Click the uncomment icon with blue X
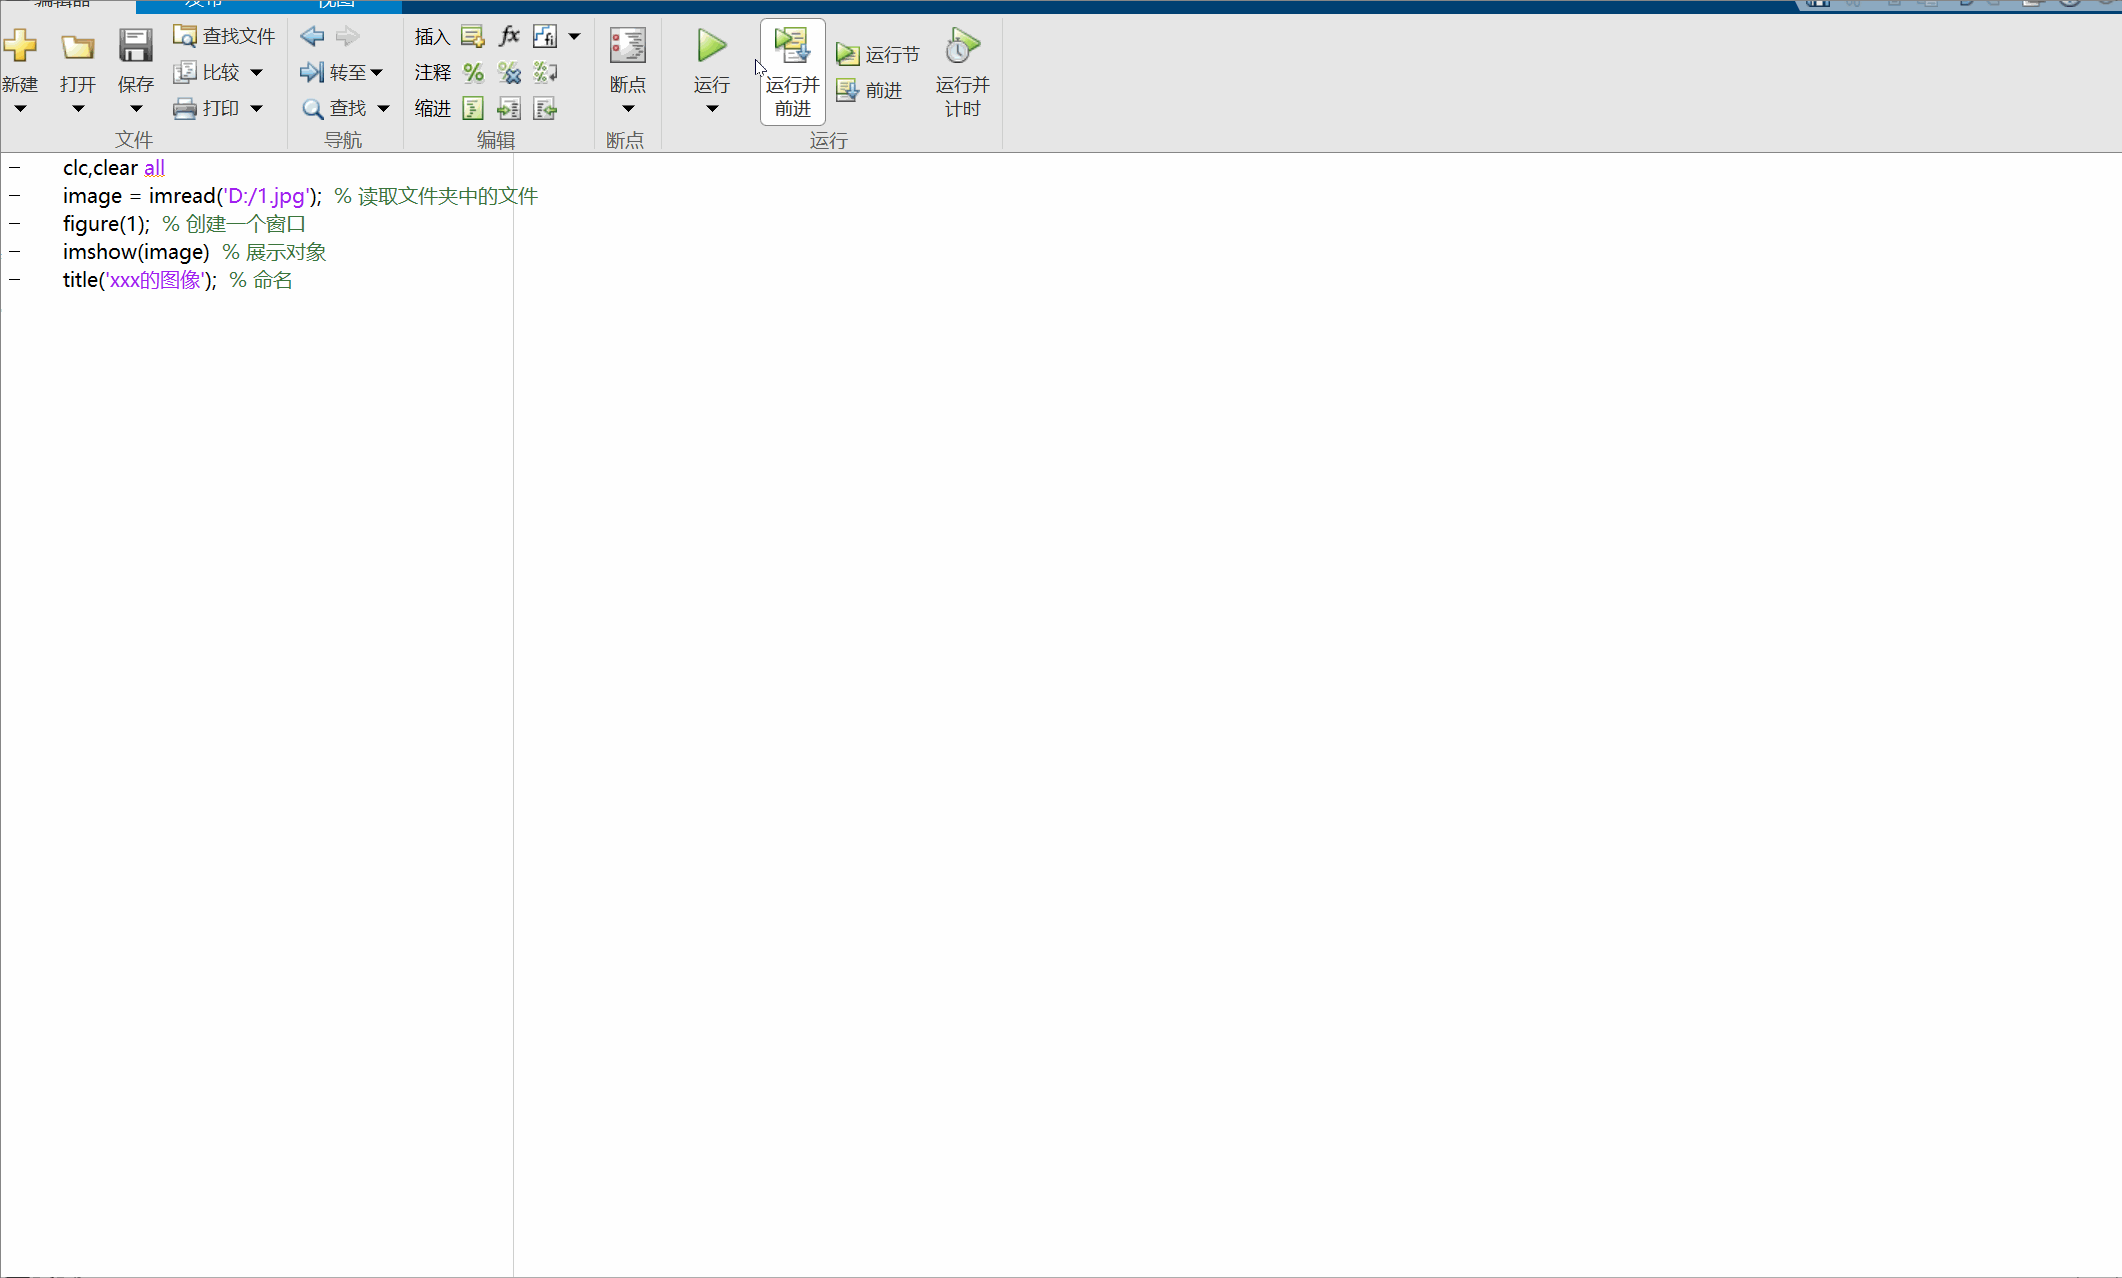Viewport: 2122px width, 1278px height. point(509,72)
